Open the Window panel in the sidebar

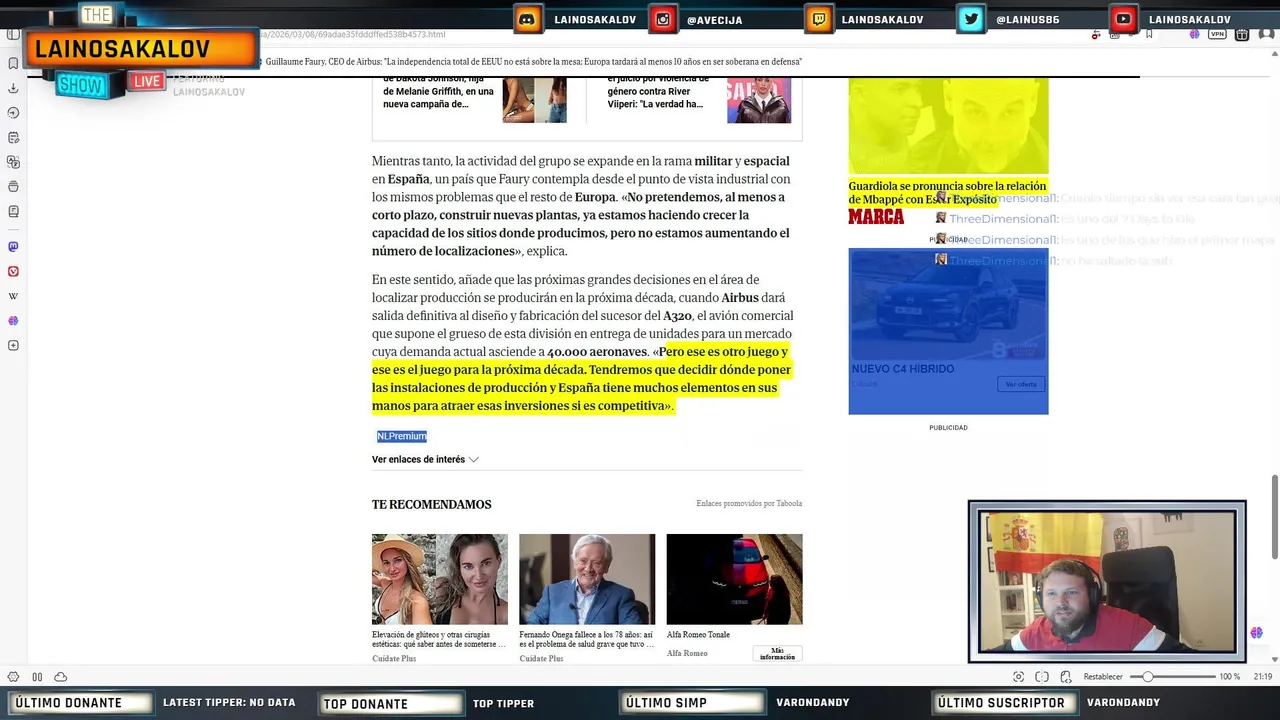13,186
